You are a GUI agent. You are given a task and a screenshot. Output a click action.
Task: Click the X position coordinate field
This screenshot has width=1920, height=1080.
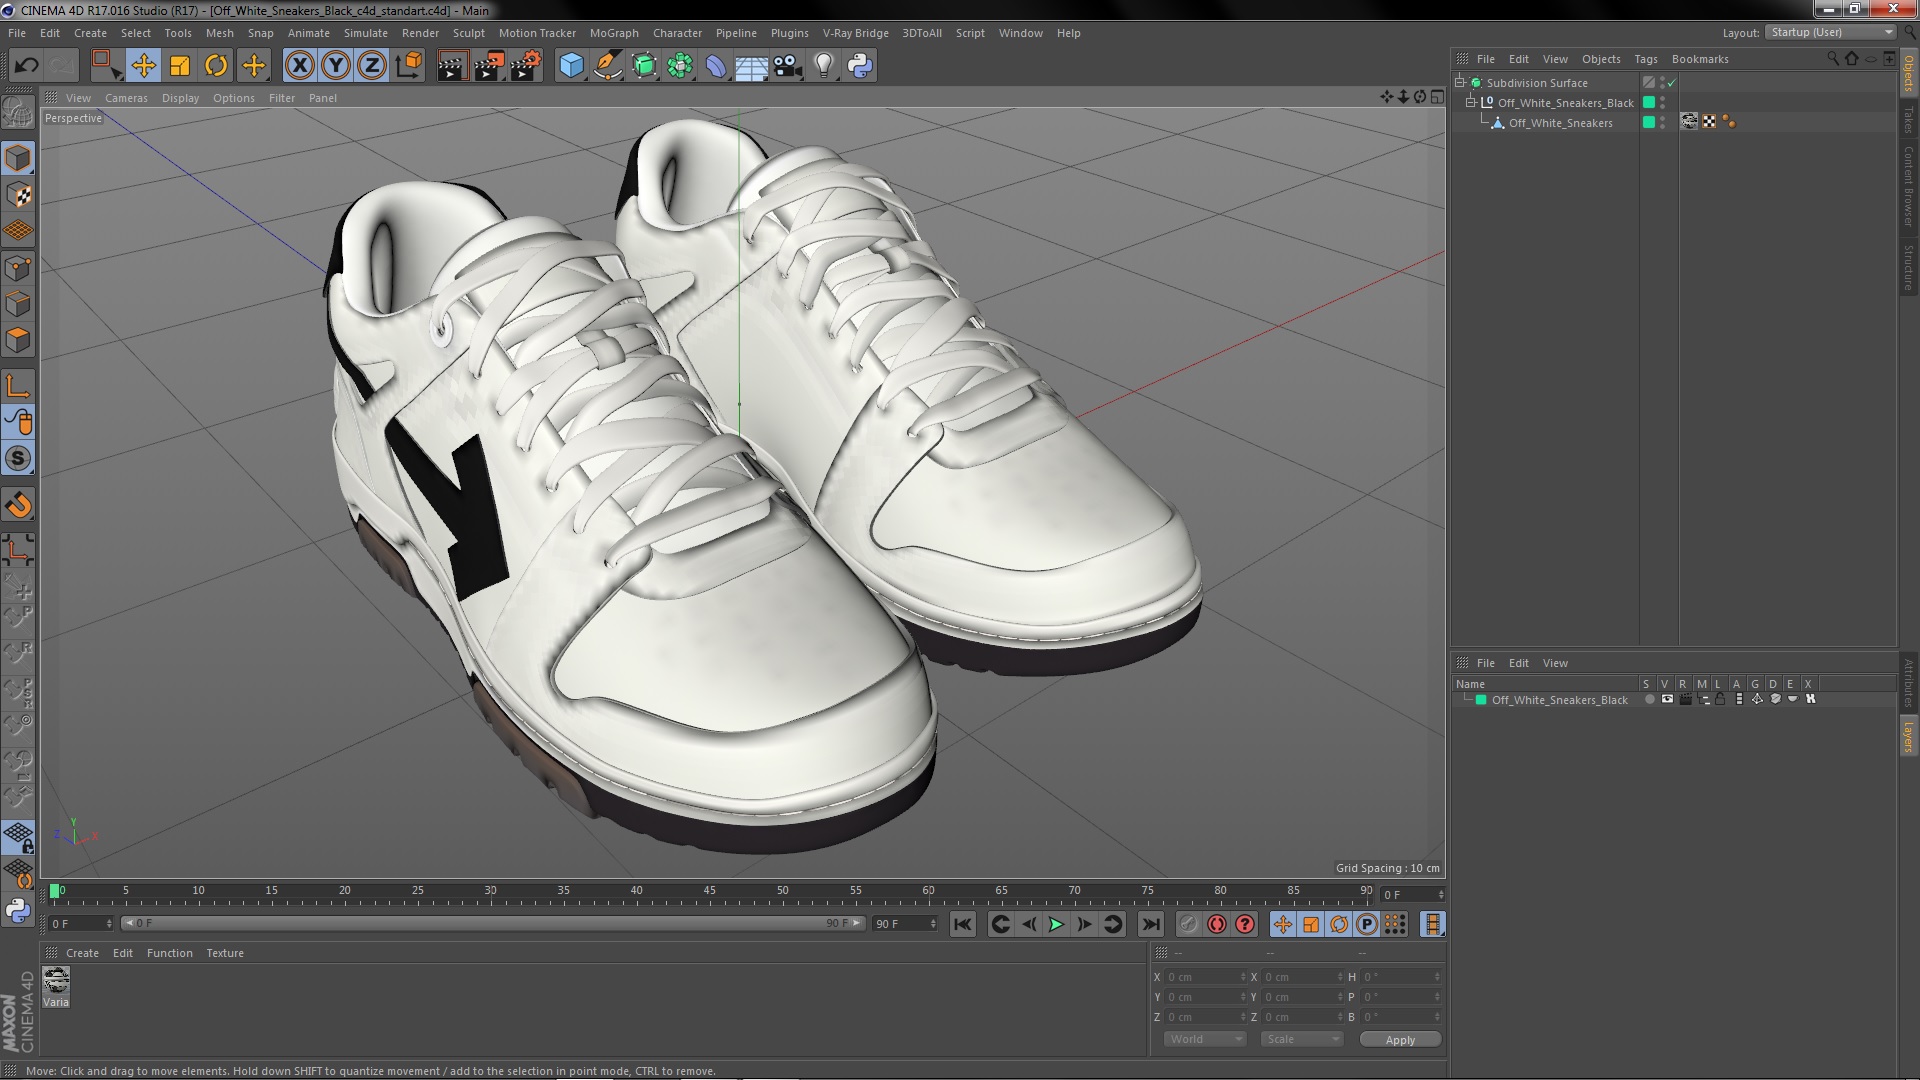(x=1204, y=977)
